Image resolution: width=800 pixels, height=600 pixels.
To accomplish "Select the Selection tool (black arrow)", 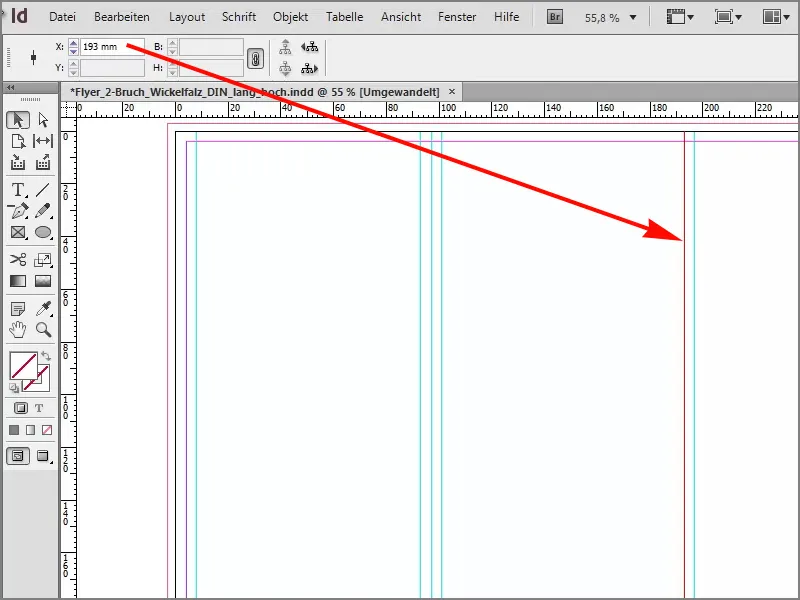I will [18, 120].
